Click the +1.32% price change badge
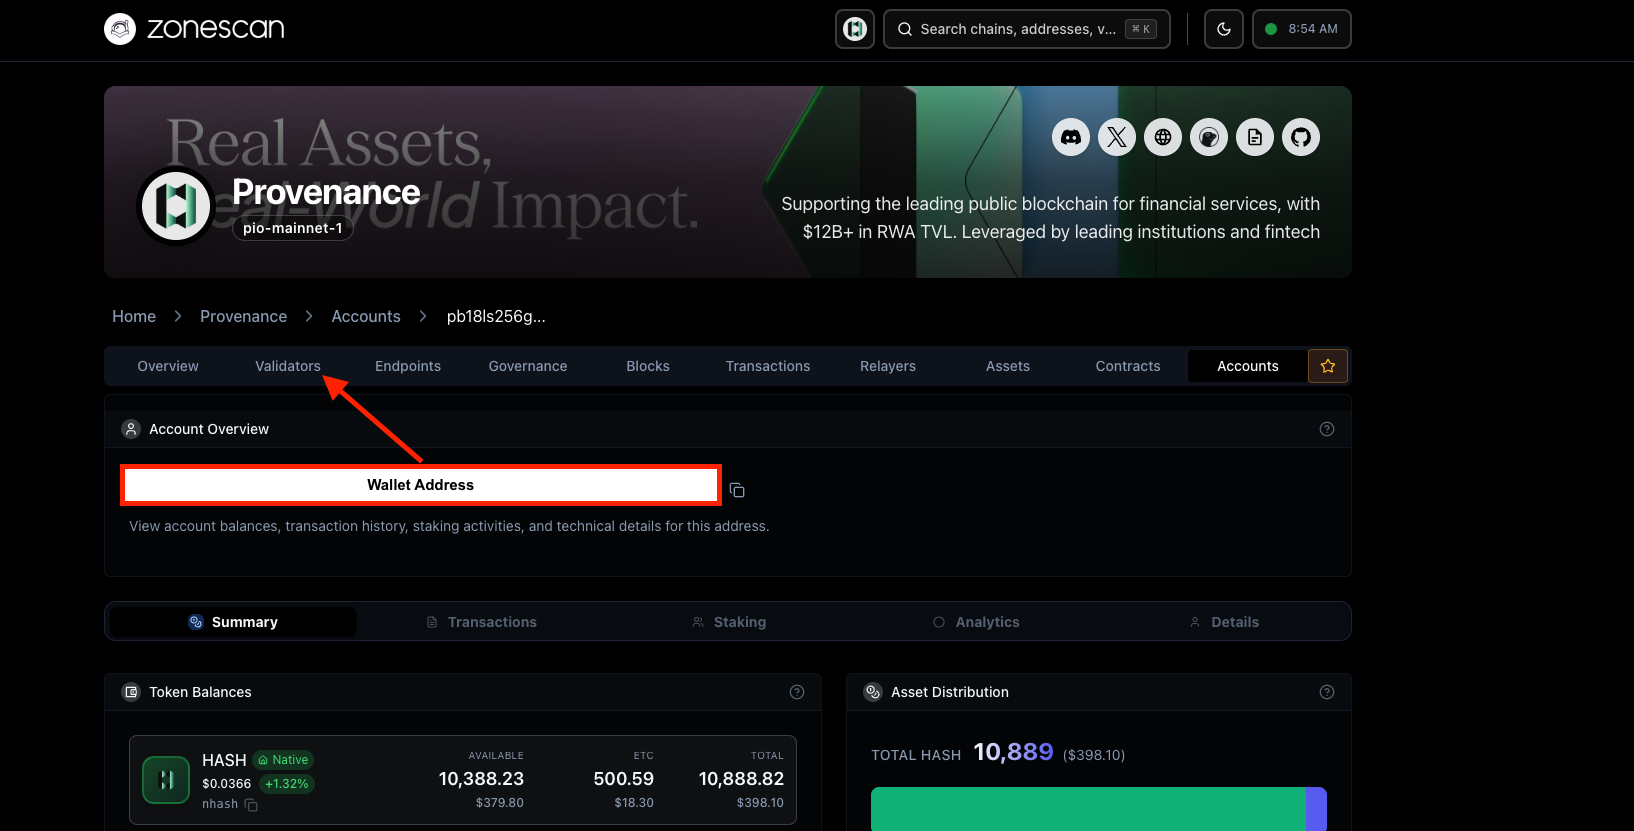Screen dimensions: 1634x831 tap(287, 784)
